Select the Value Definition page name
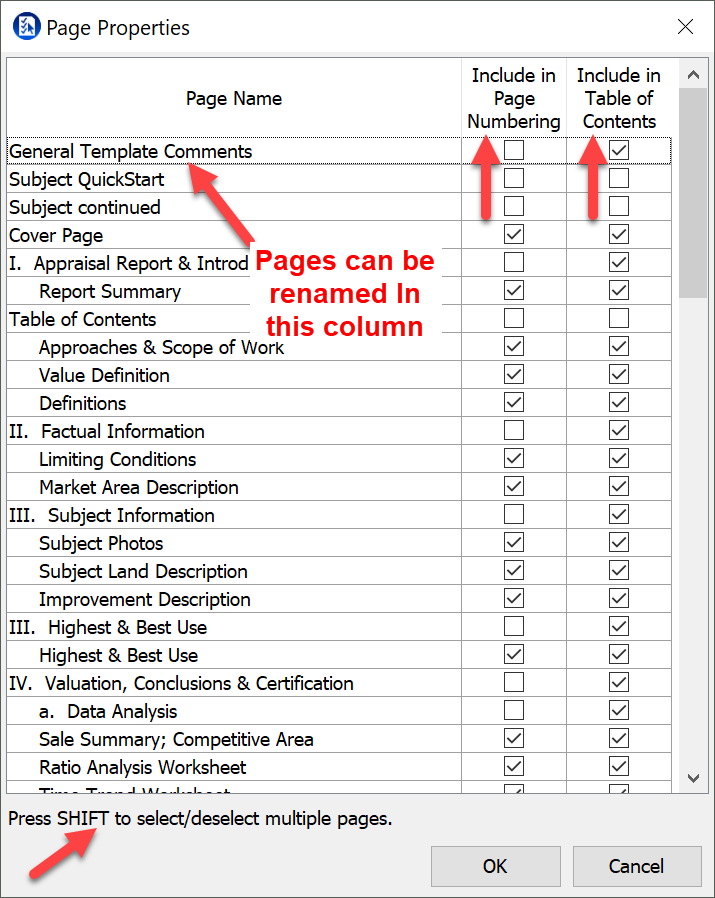The image size is (715, 898). pyautogui.click(x=104, y=375)
